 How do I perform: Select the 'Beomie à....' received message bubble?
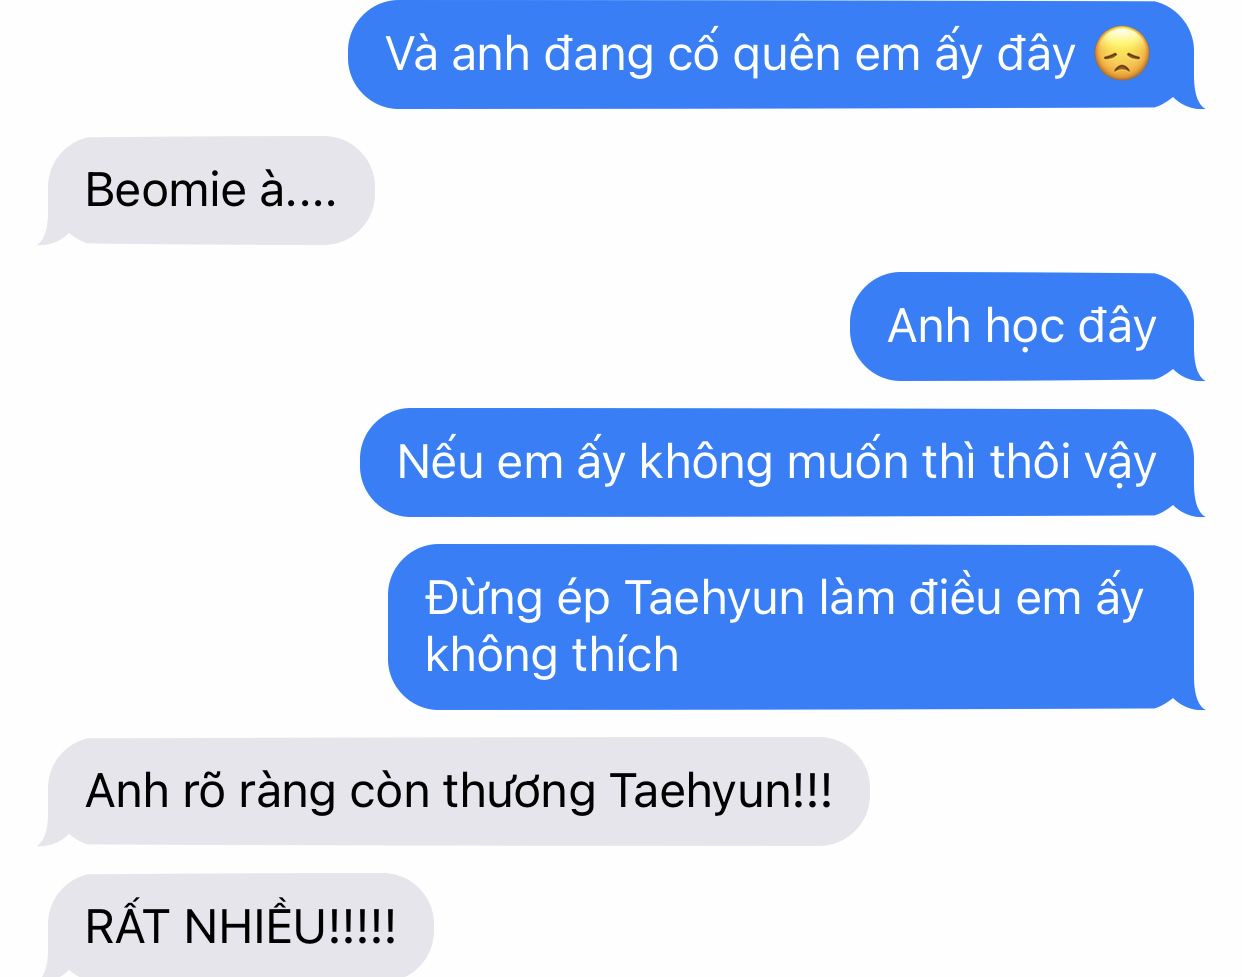(207, 190)
